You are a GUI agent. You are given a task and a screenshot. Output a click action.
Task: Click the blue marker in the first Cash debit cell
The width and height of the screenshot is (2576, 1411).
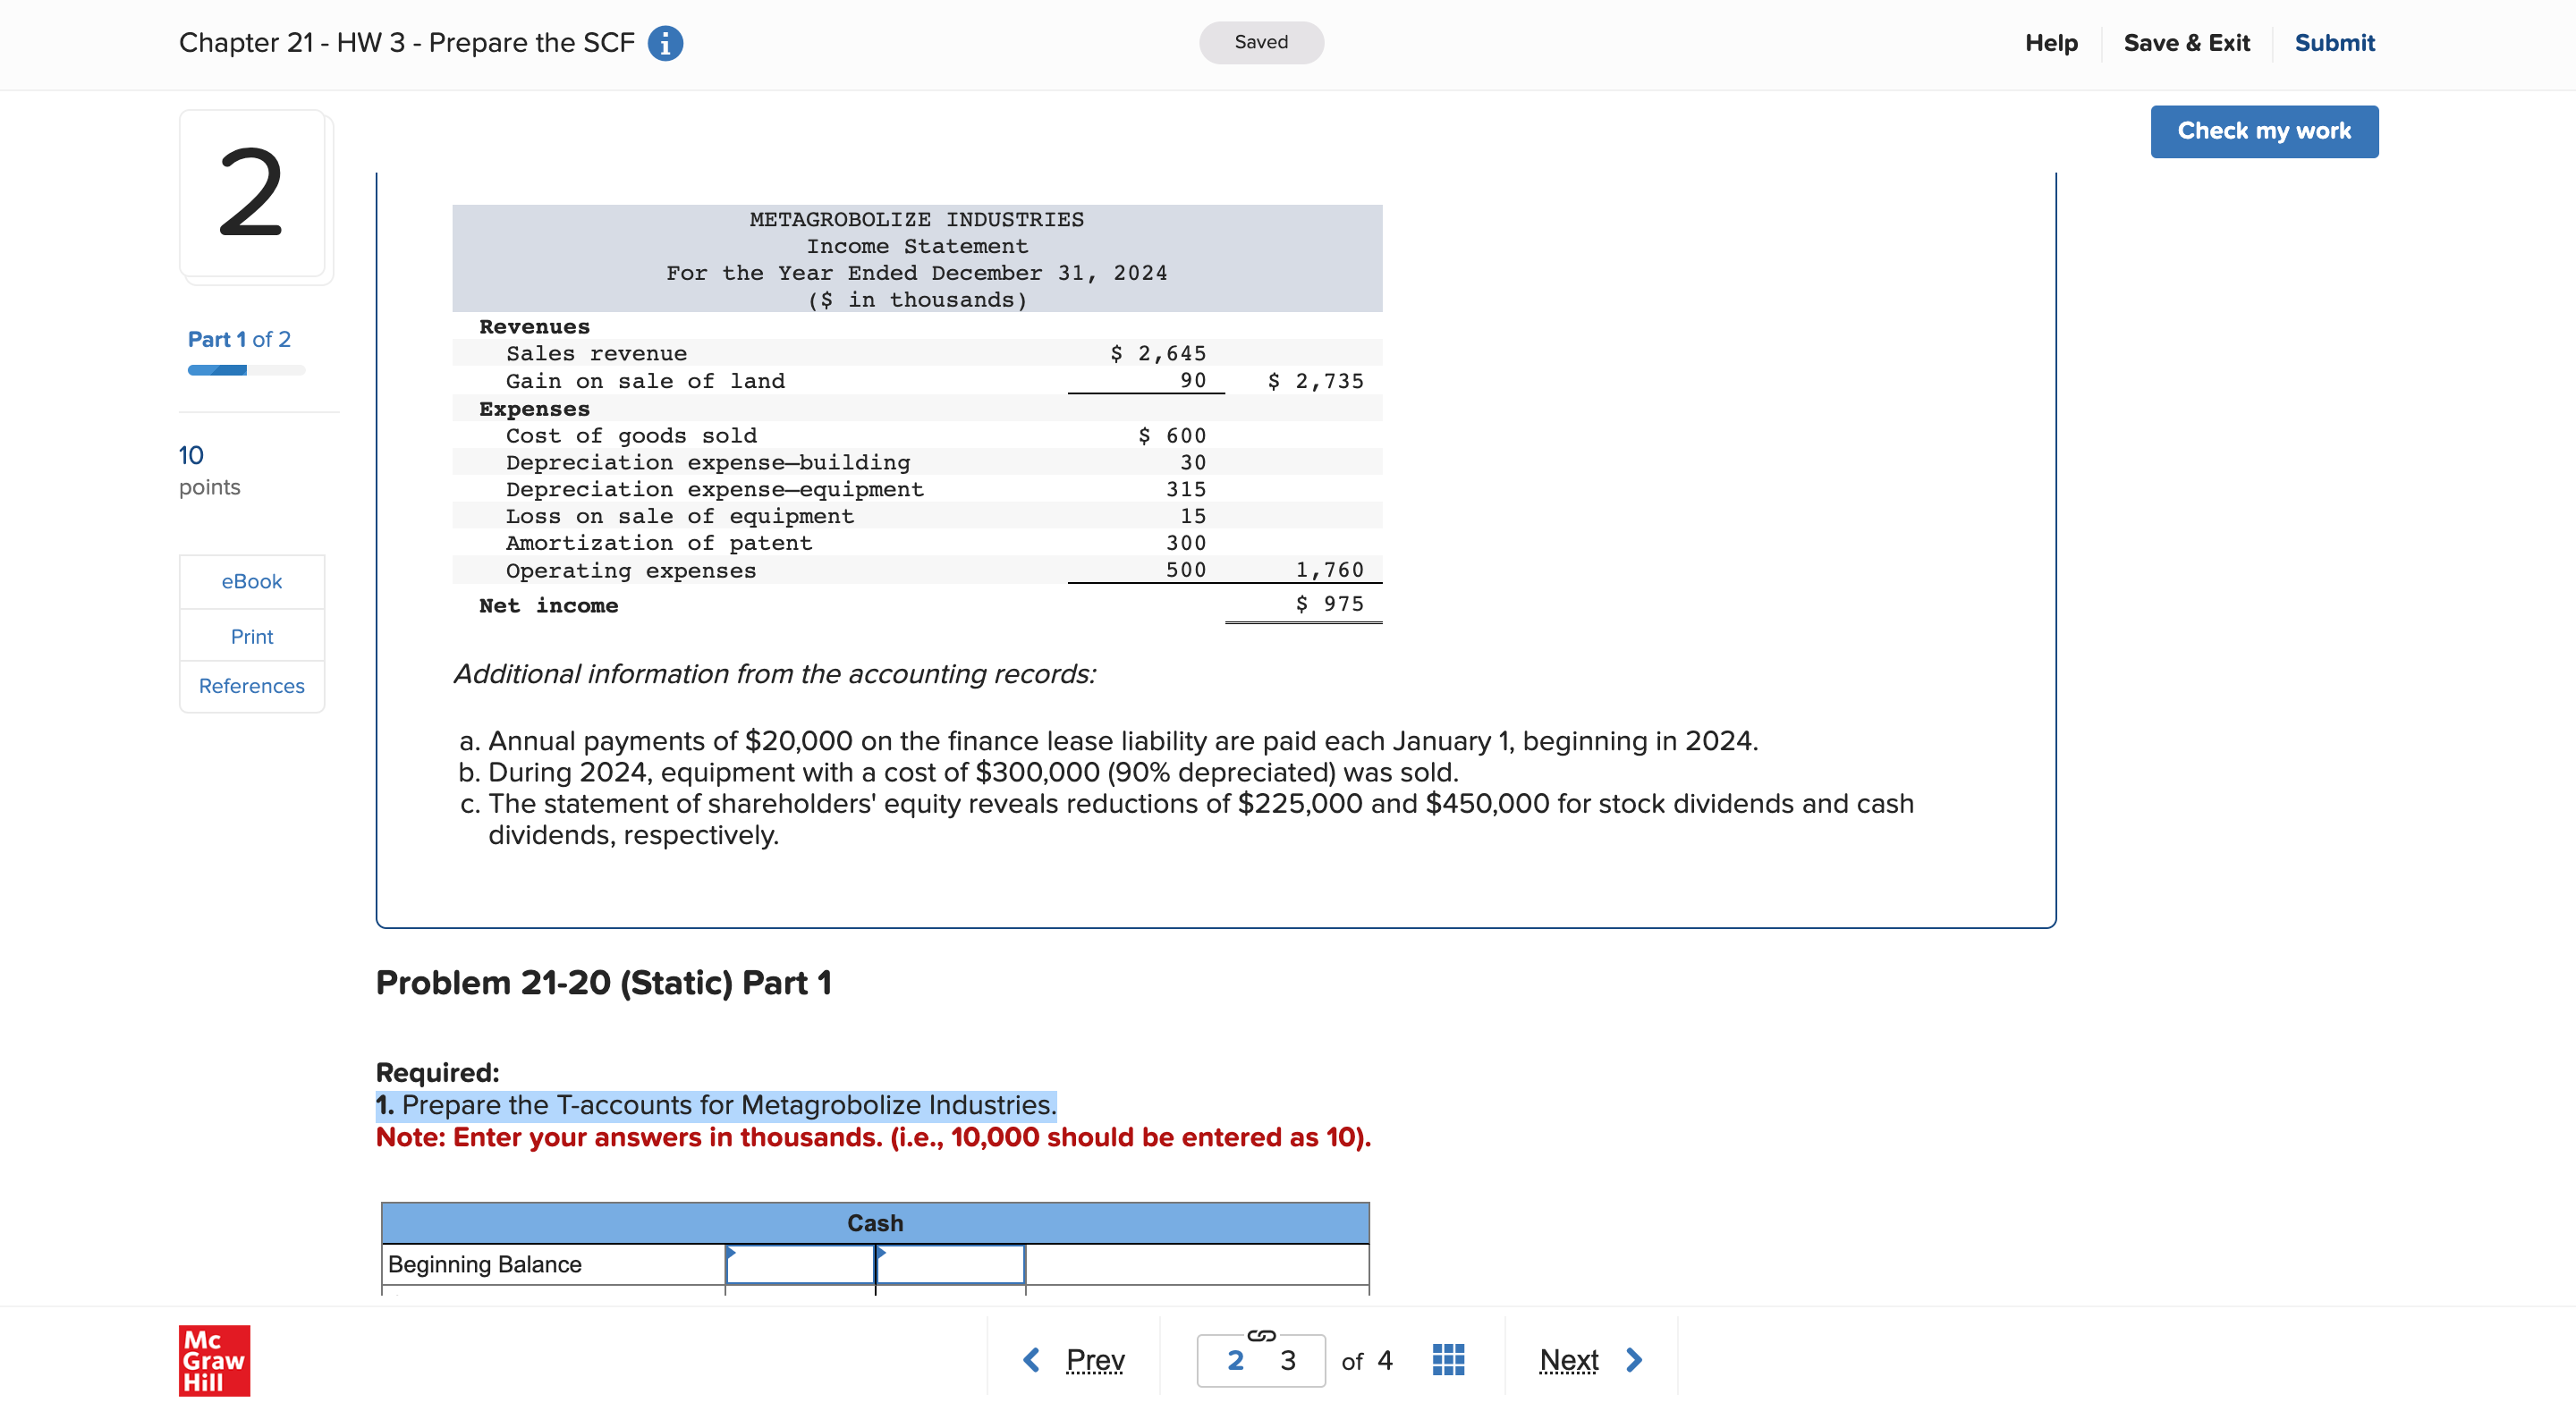(733, 1253)
